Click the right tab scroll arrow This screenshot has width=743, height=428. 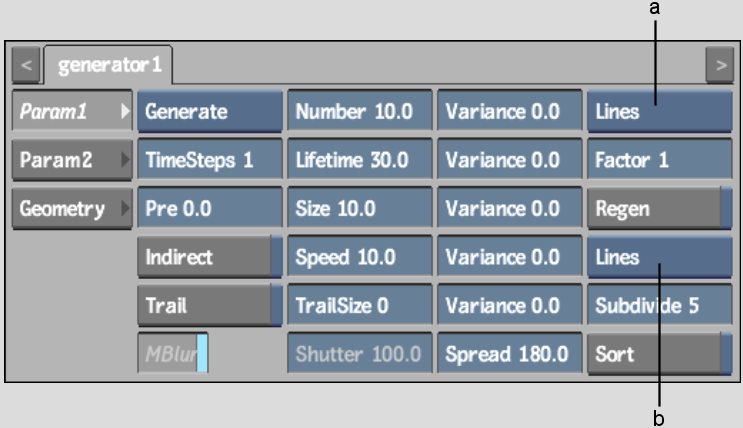click(719, 65)
